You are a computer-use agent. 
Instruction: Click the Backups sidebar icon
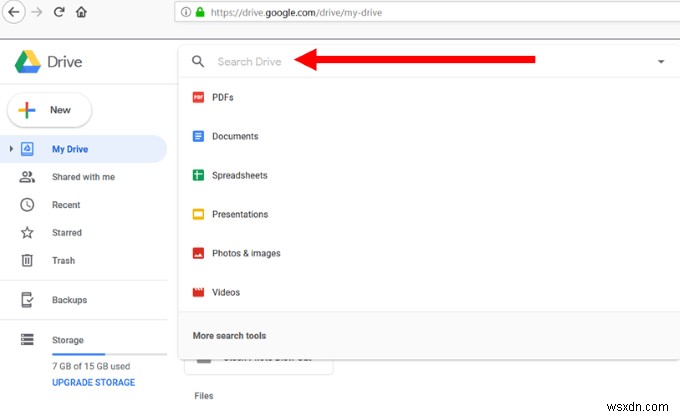click(28, 300)
